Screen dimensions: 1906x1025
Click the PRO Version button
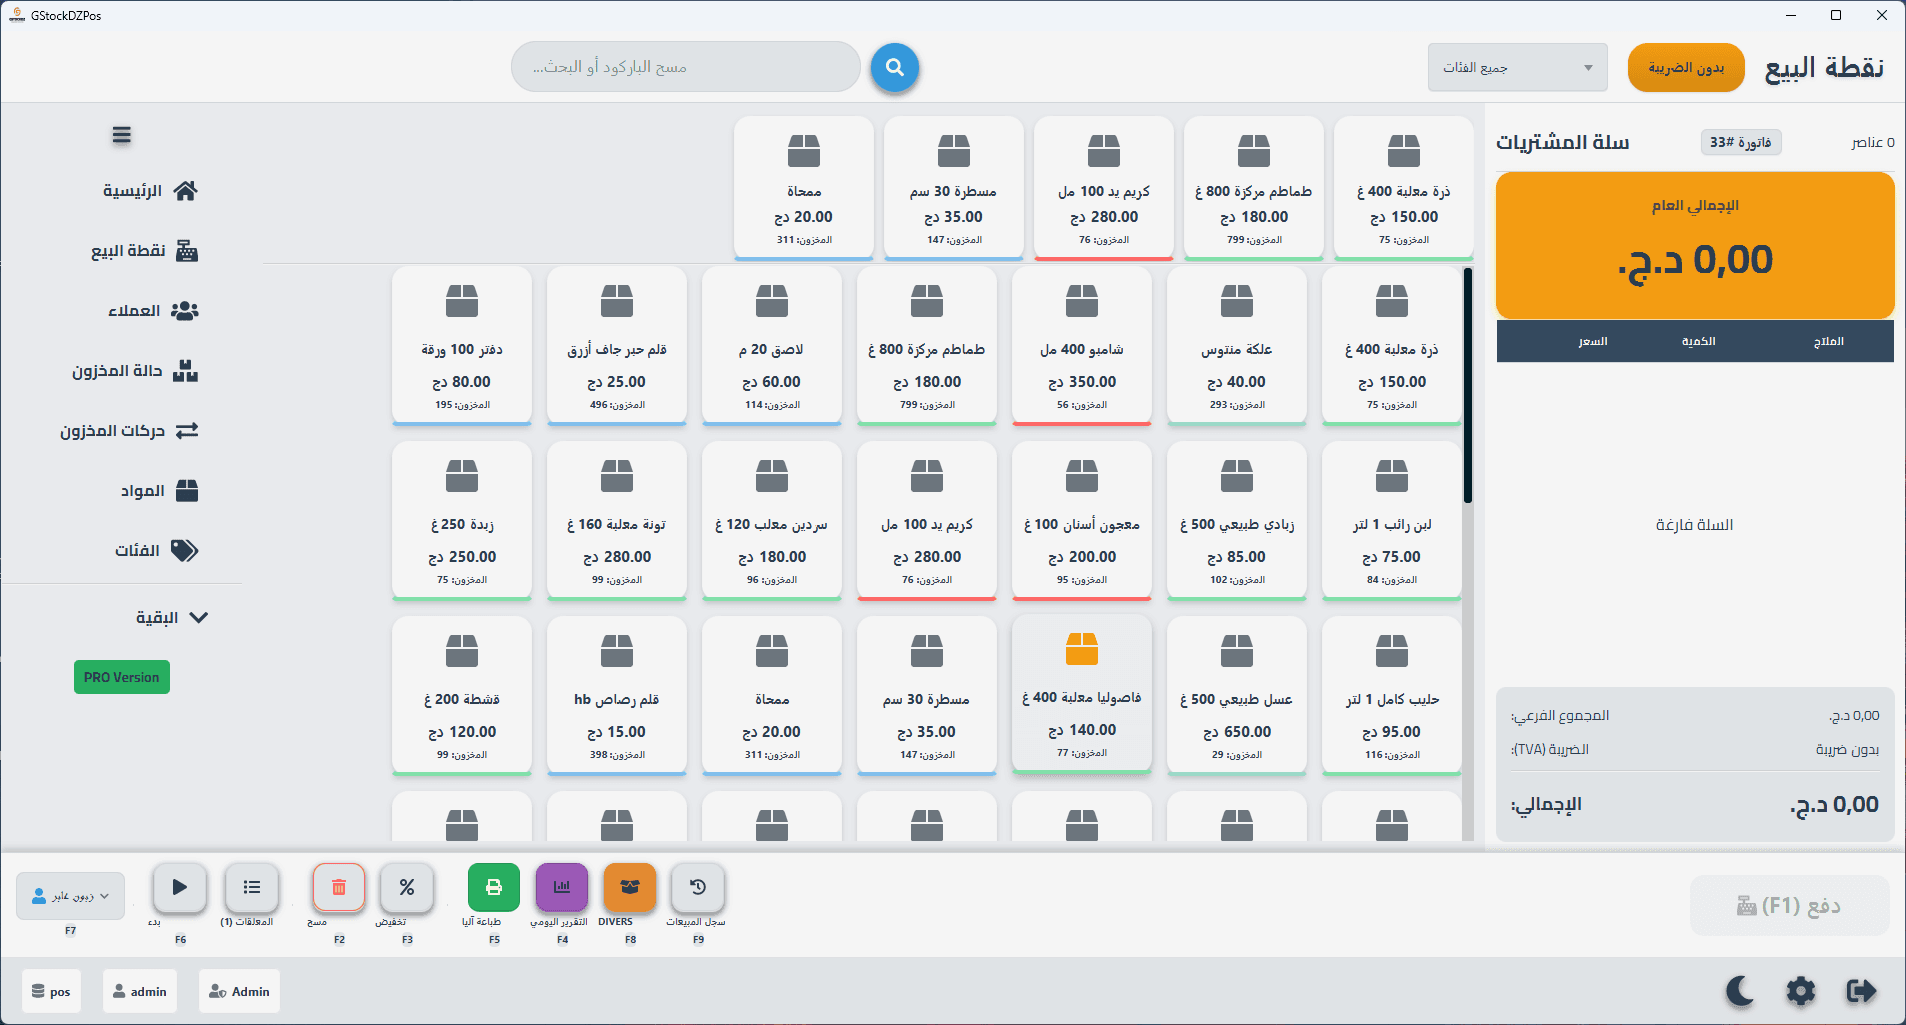[122, 677]
